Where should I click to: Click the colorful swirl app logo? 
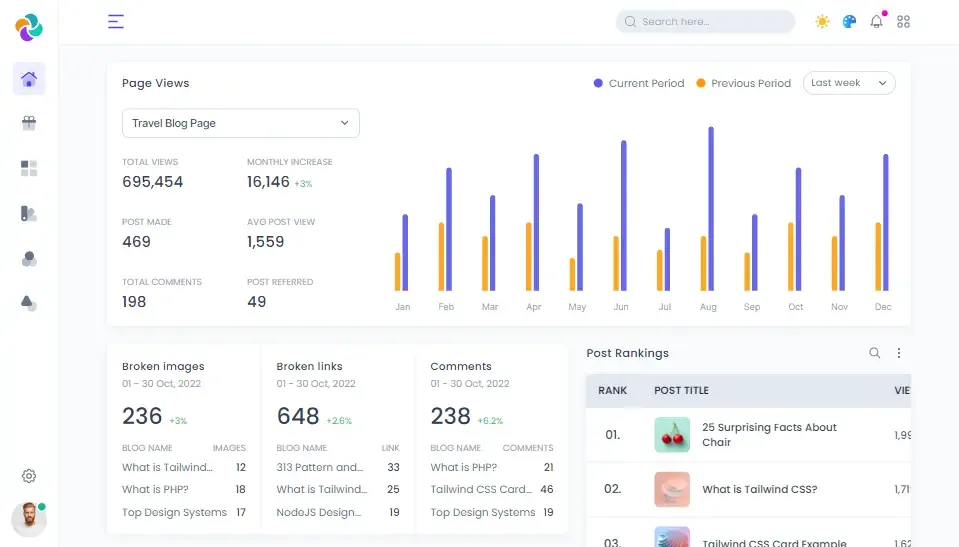[x=29, y=28]
